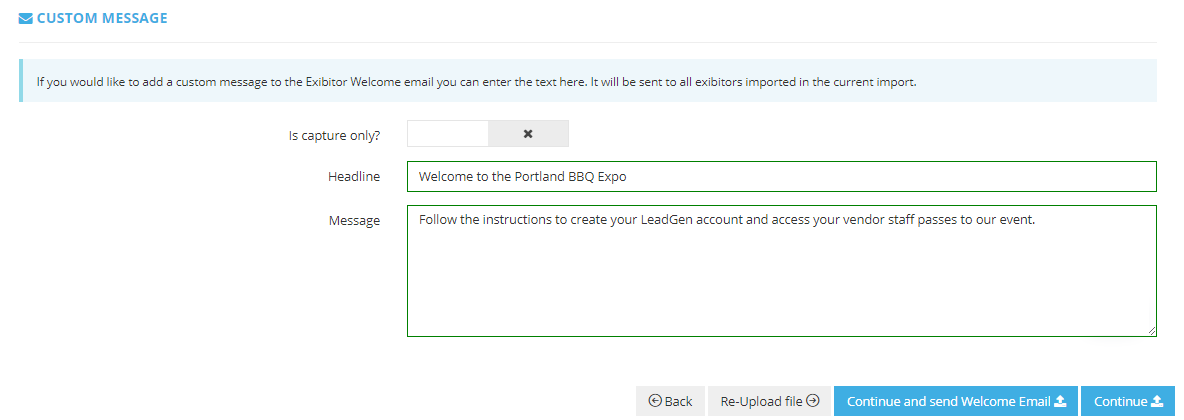This screenshot has height=420, width=1184.
Task: Click the Message field label
Action: 354,221
